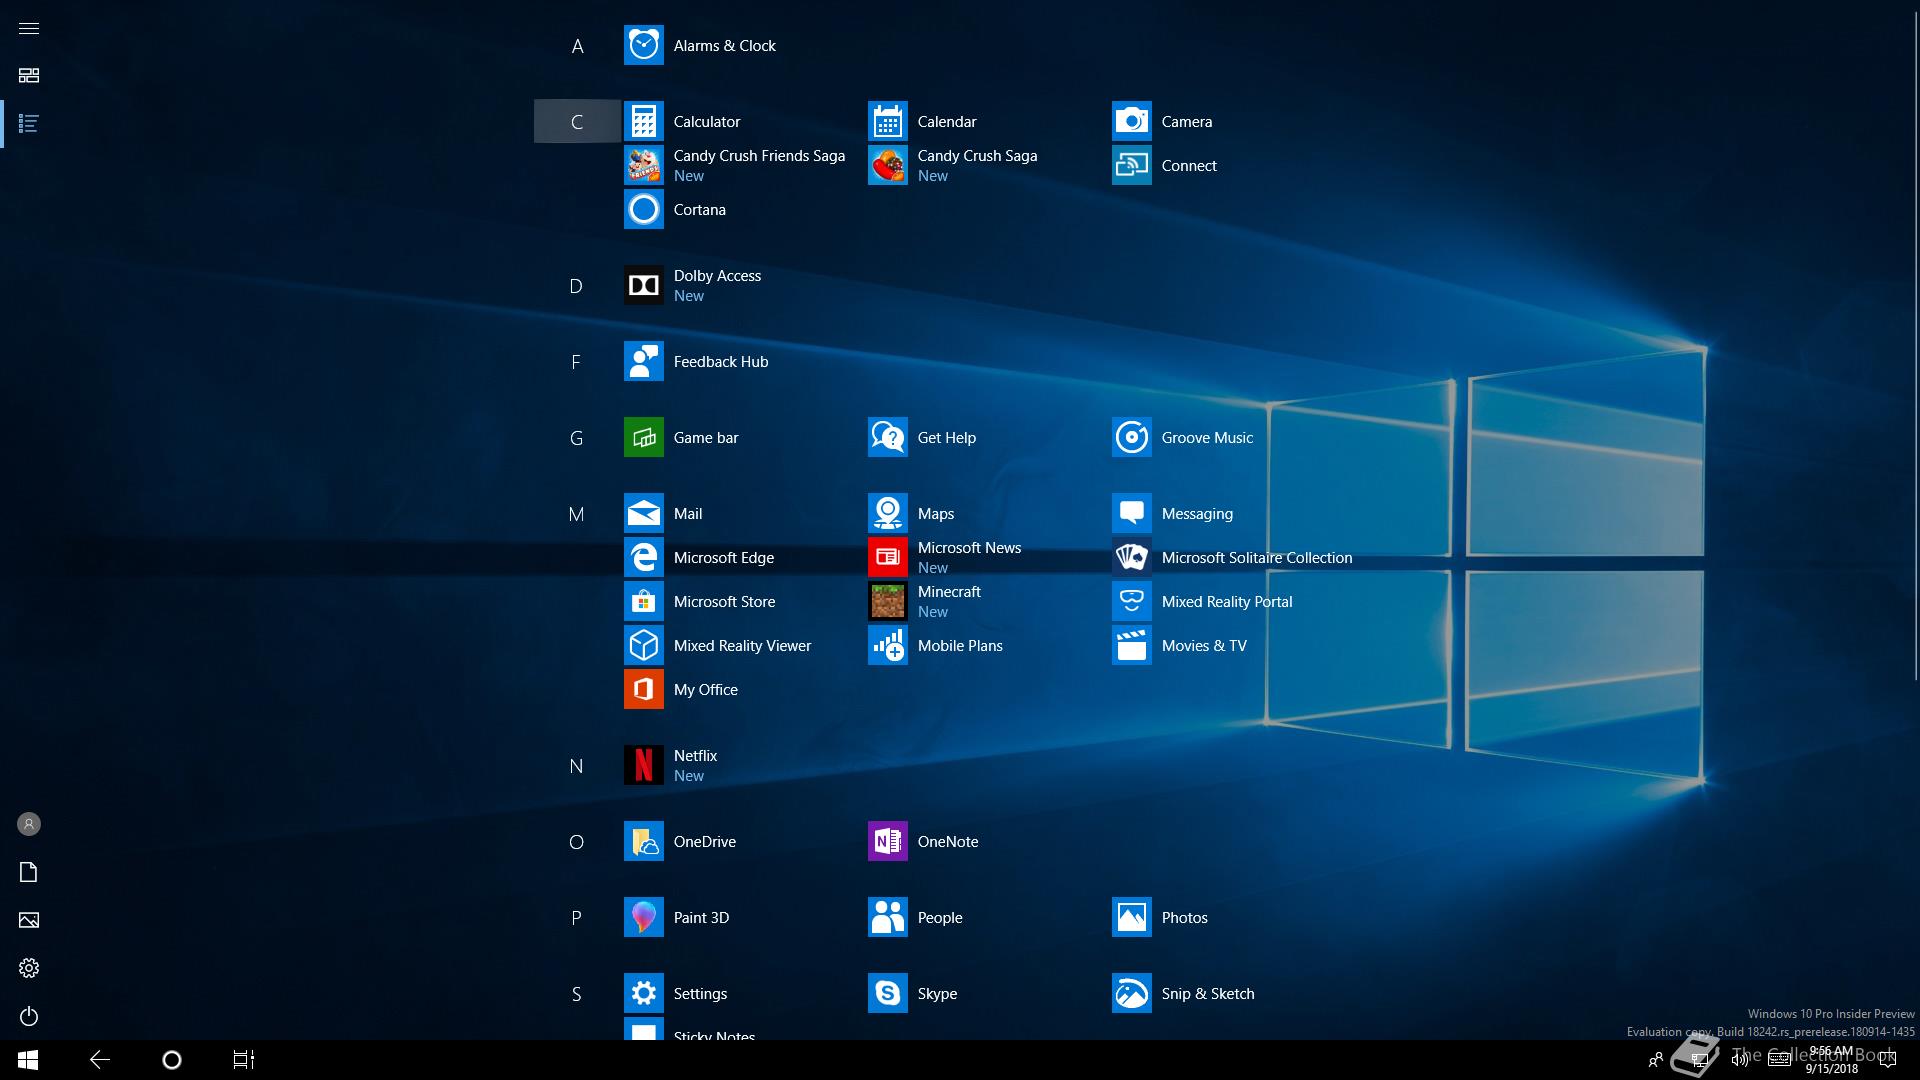Select the letter S section header
Screen dimensions: 1920x1080
tap(577, 994)
